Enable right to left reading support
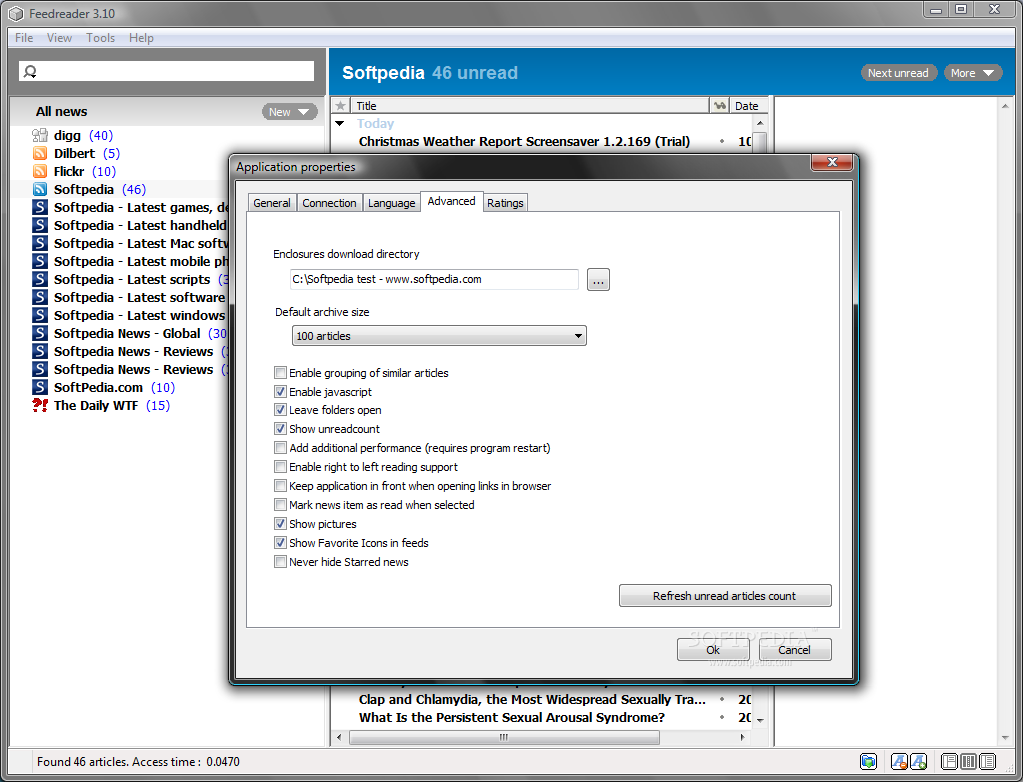The image size is (1023, 782). click(280, 466)
